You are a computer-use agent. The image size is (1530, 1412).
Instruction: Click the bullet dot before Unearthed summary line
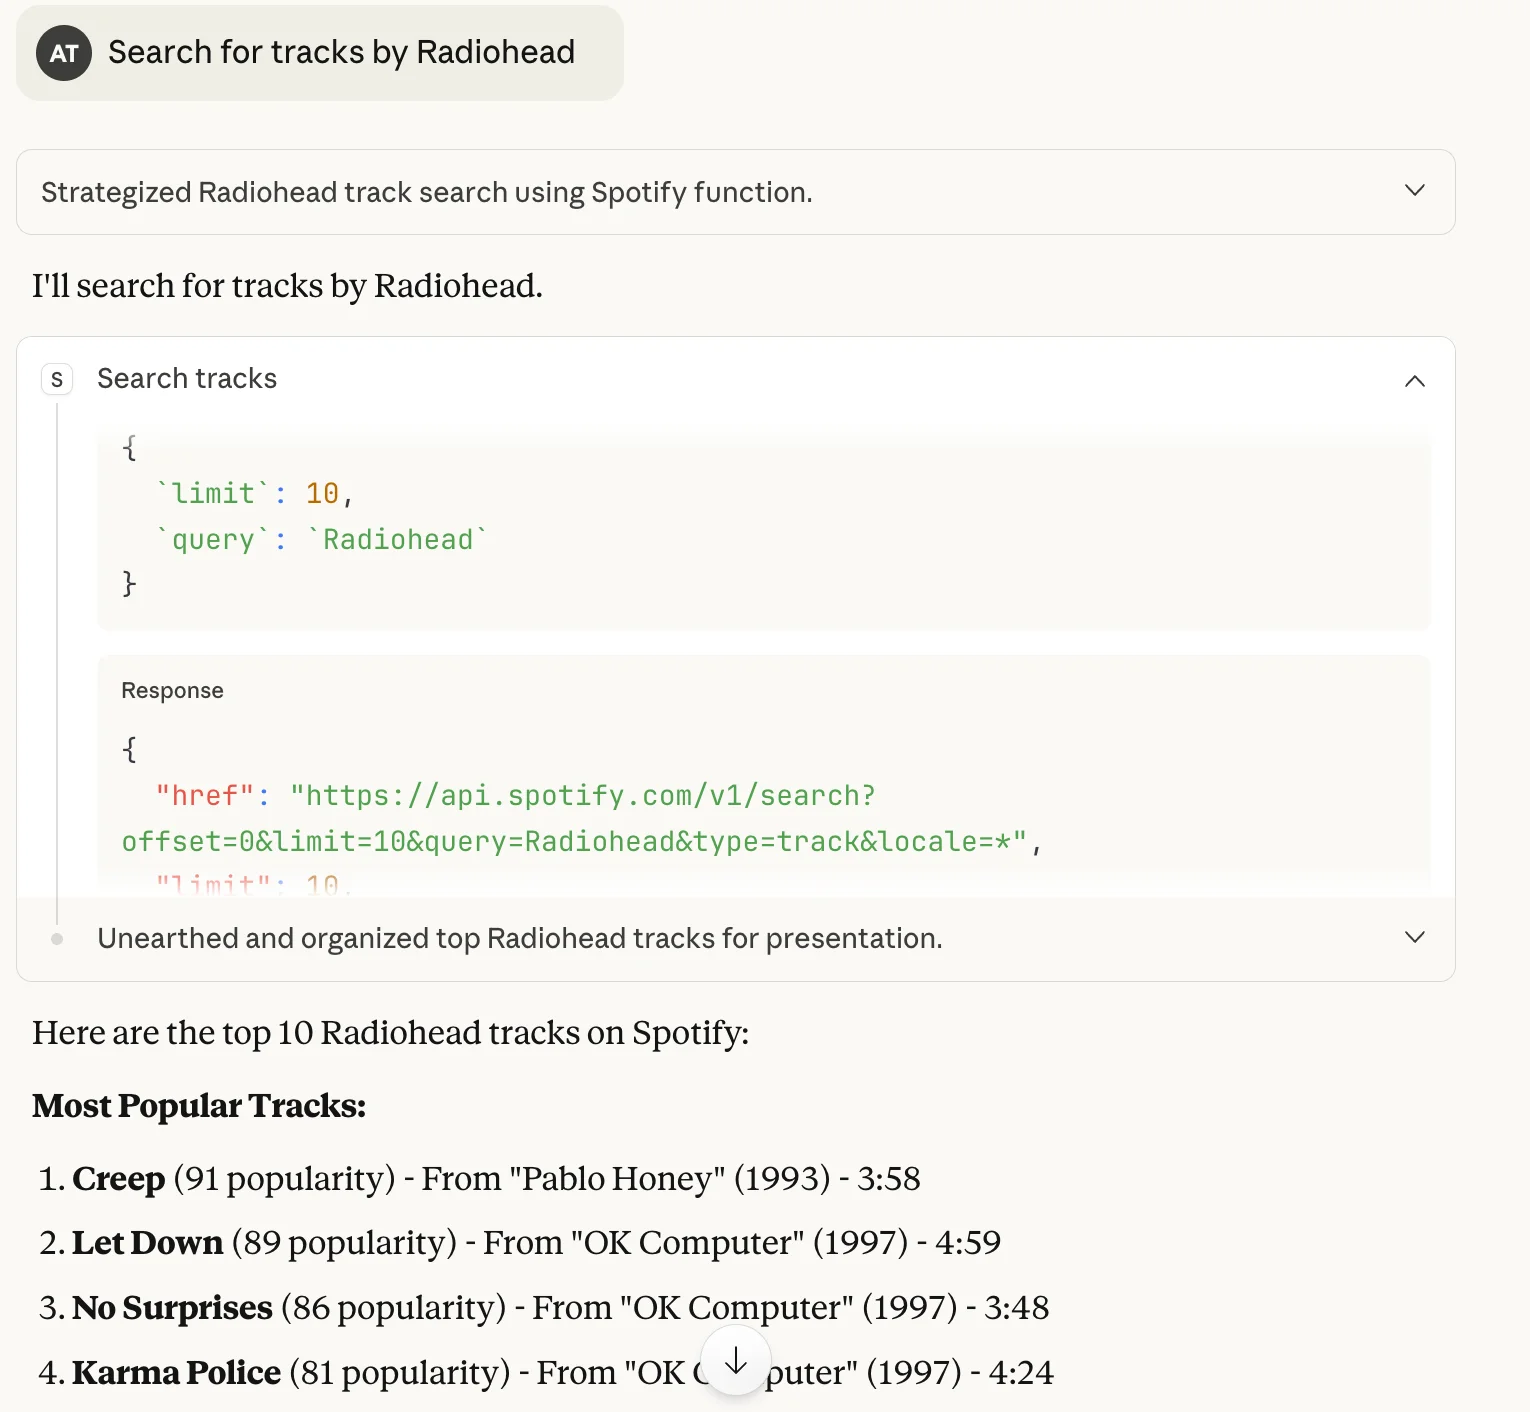click(x=57, y=938)
